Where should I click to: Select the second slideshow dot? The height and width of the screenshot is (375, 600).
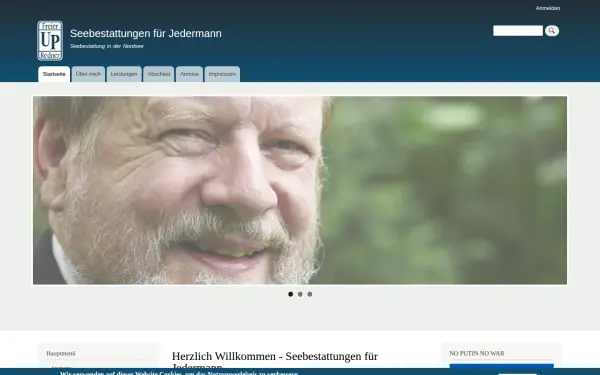pos(300,294)
